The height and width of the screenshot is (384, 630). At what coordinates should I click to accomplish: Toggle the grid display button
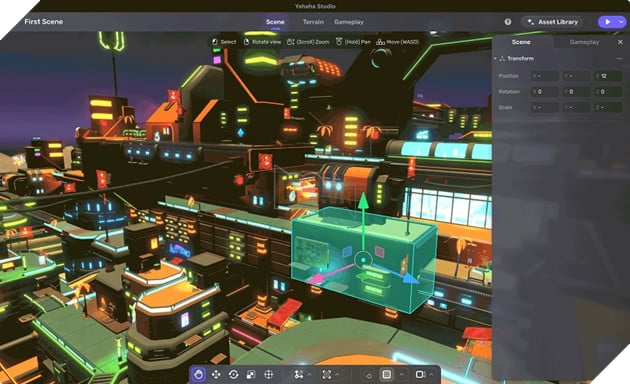tap(387, 375)
